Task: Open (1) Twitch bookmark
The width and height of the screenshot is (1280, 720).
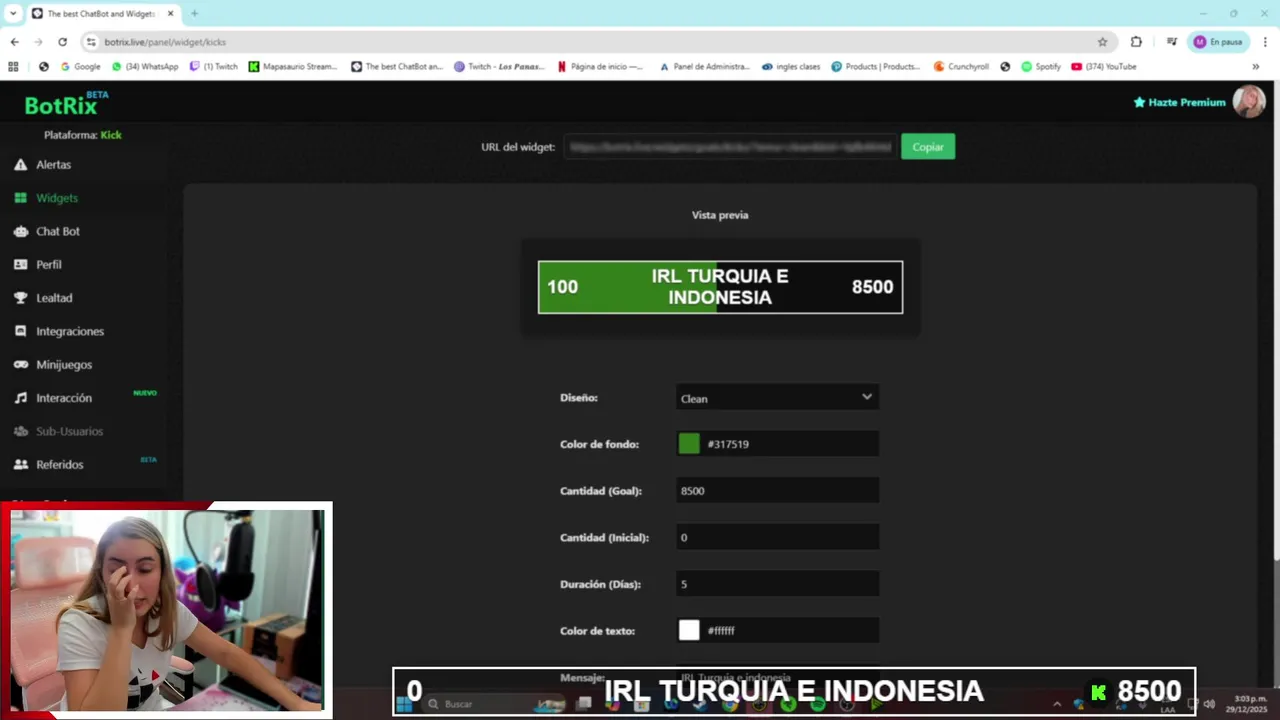Action: tap(214, 67)
